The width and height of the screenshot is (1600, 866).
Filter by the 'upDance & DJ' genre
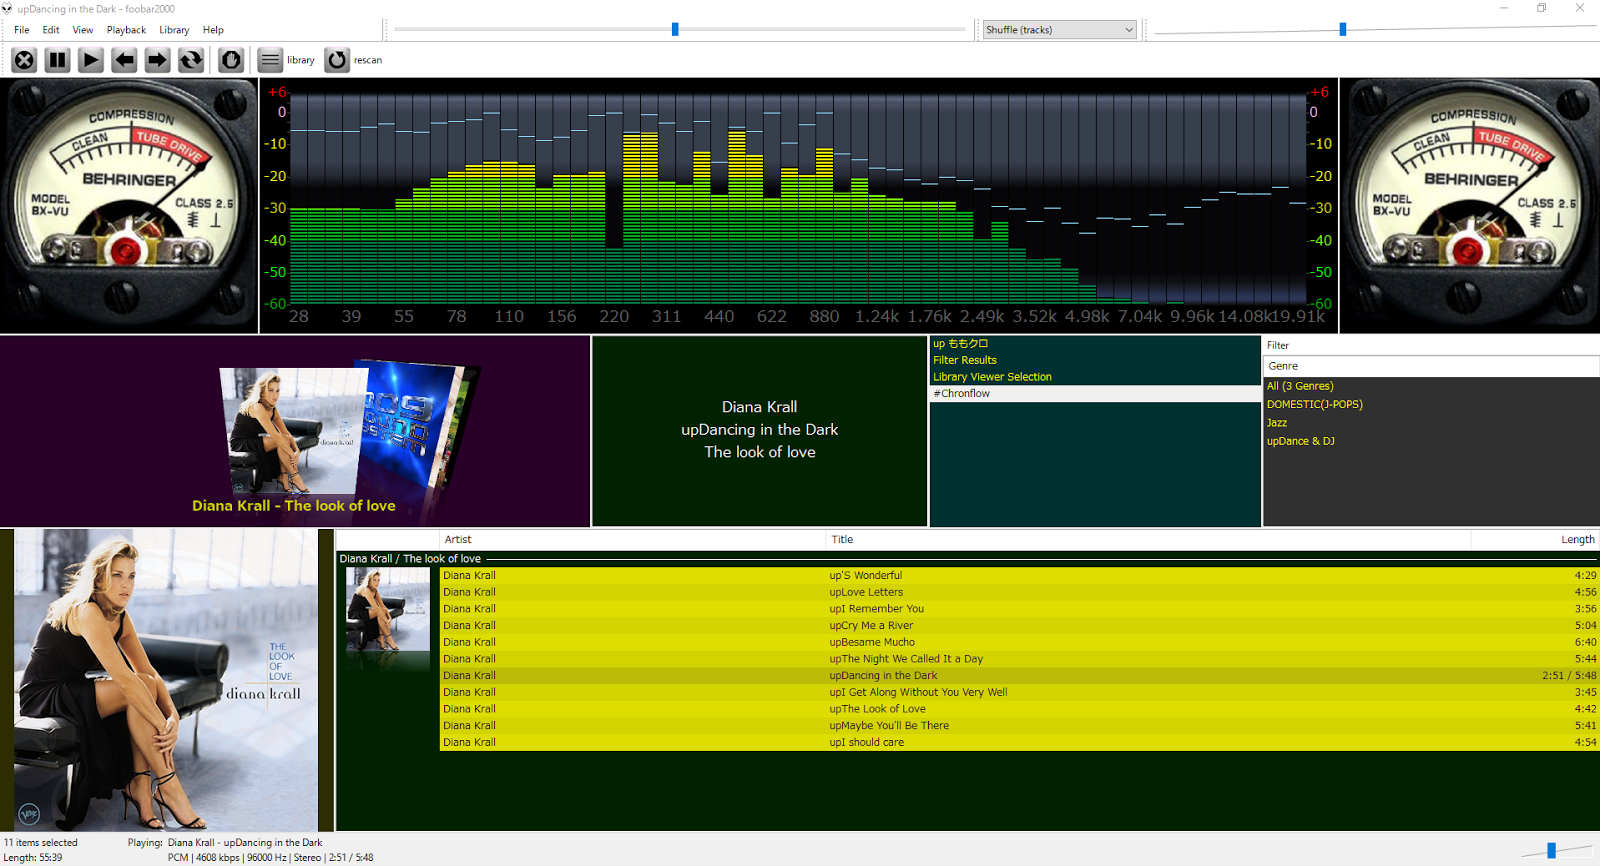click(x=1431, y=441)
